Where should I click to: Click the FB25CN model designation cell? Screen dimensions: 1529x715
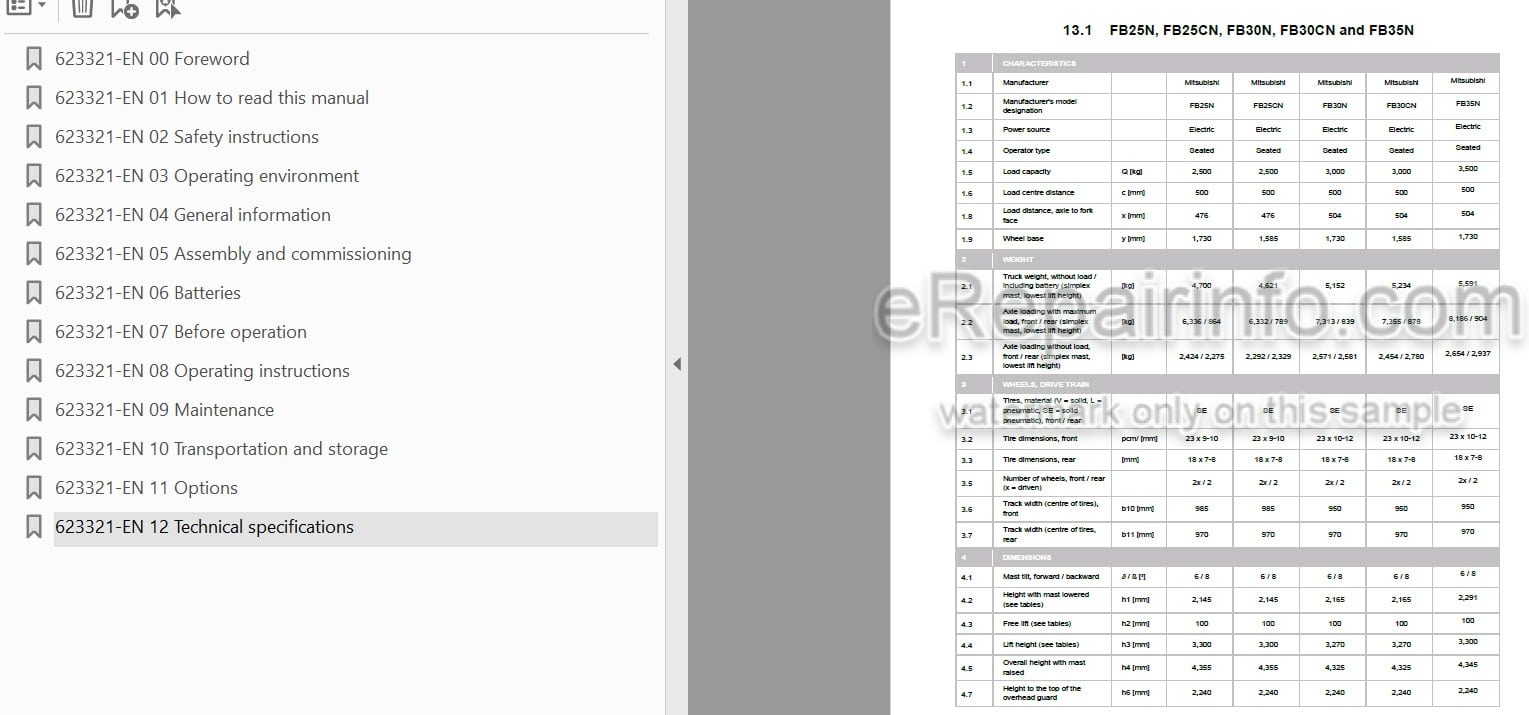1268,105
